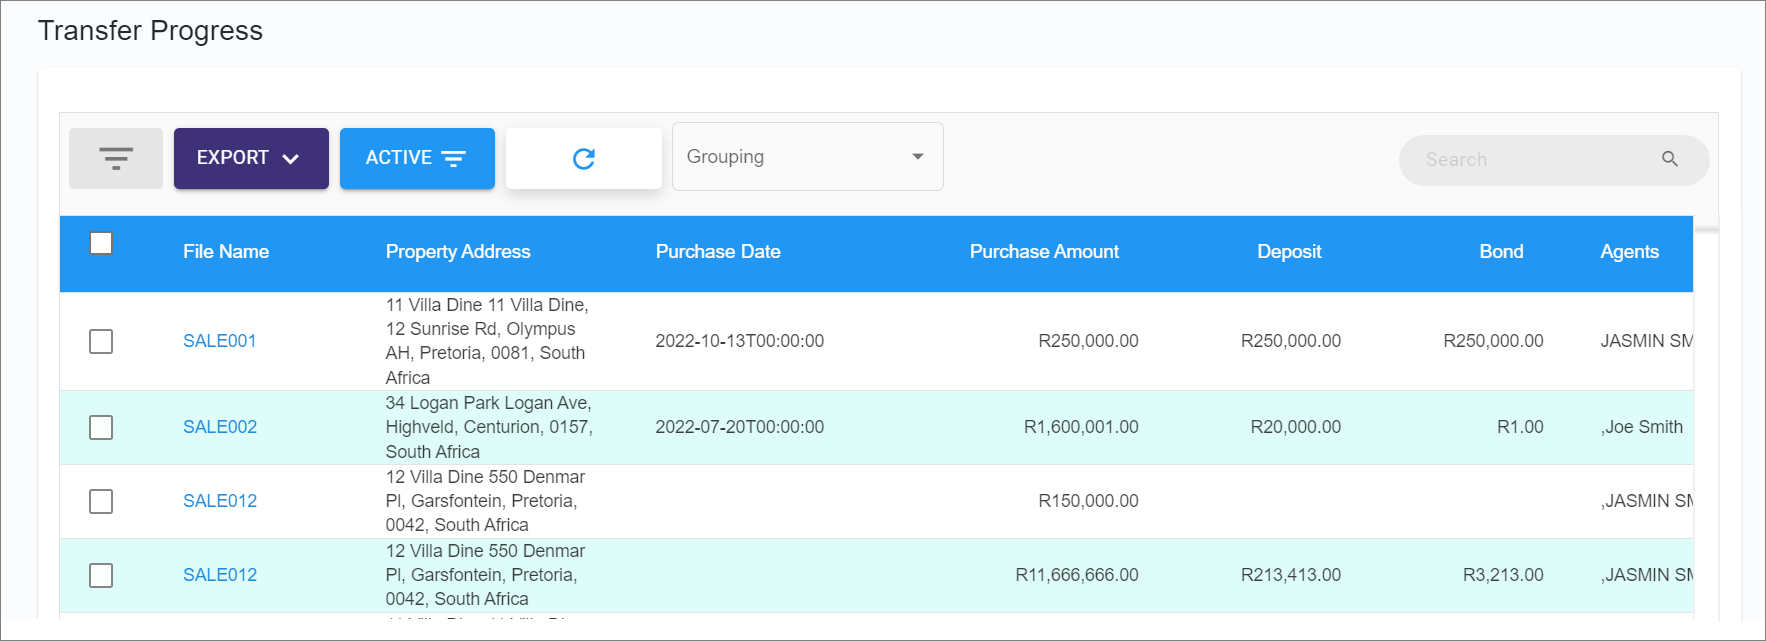Expand the Grouping combo box
The width and height of the screenshot is (1766, 641).
(807, 157)
